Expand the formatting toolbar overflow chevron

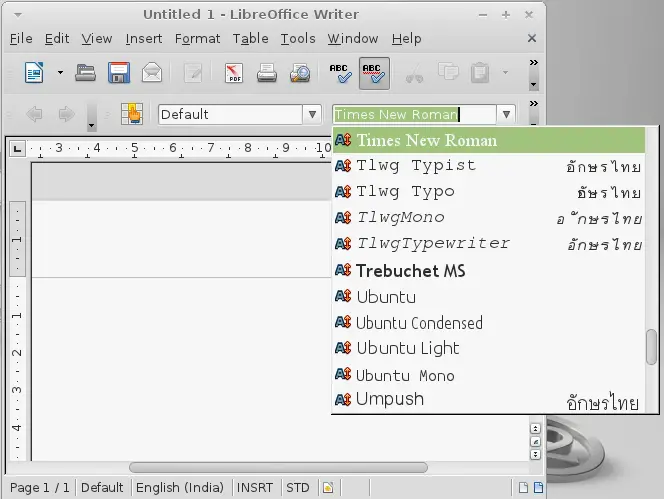[x=534, y=104]
